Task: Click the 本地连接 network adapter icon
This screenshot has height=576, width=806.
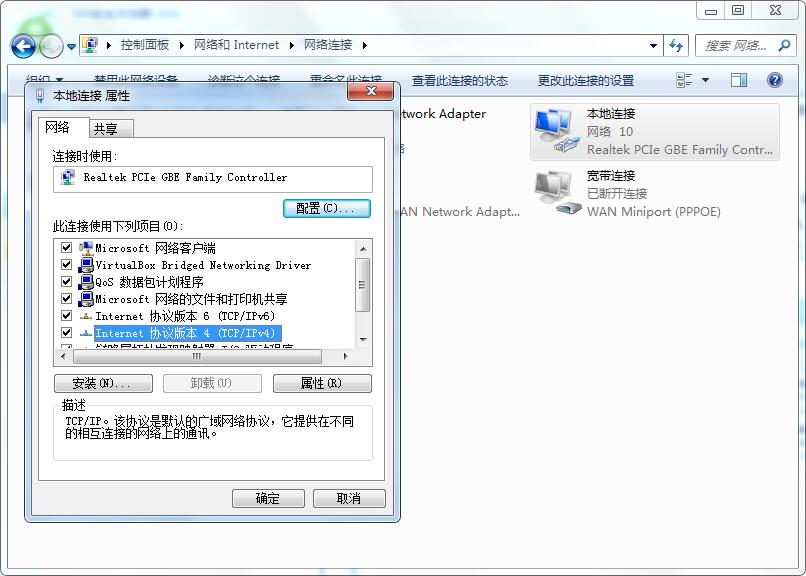Action: [555, 132]
